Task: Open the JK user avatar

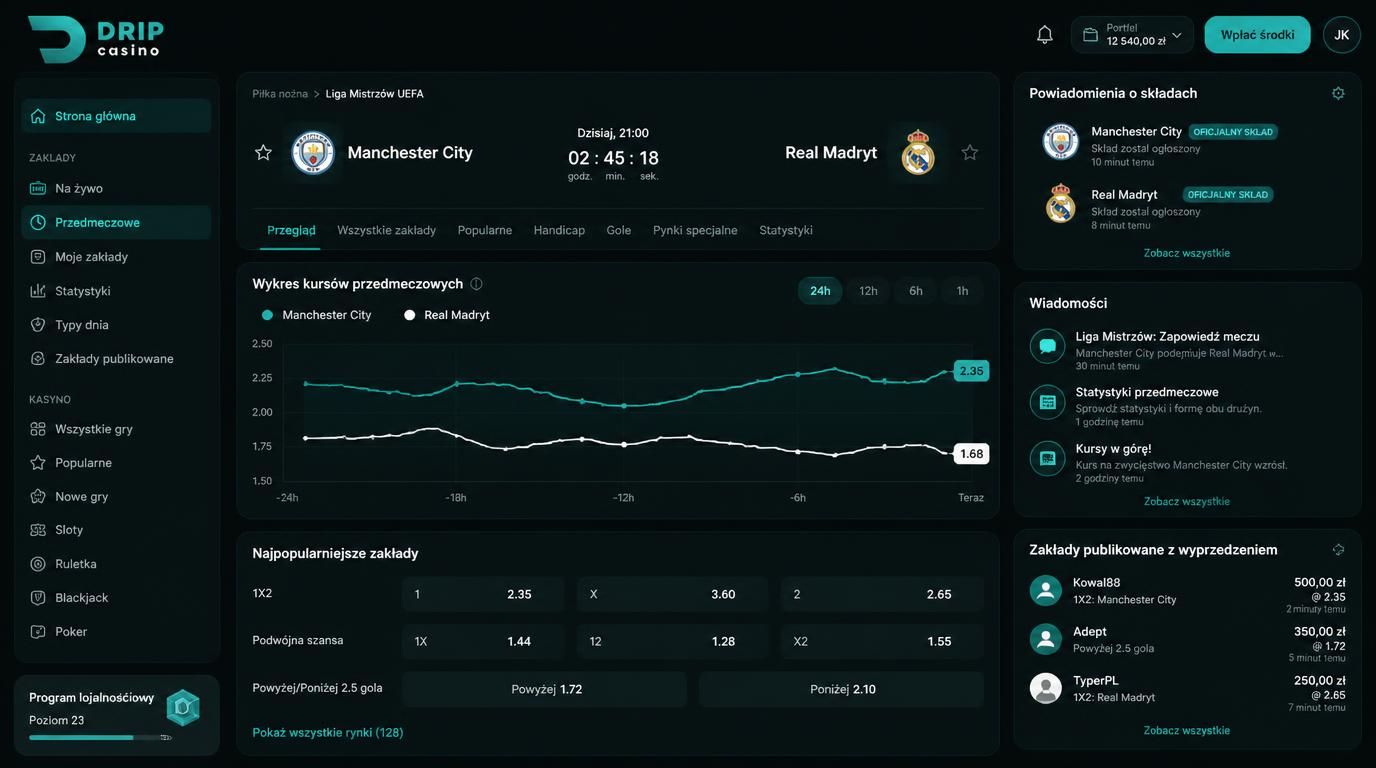Action: [1341, 35]
